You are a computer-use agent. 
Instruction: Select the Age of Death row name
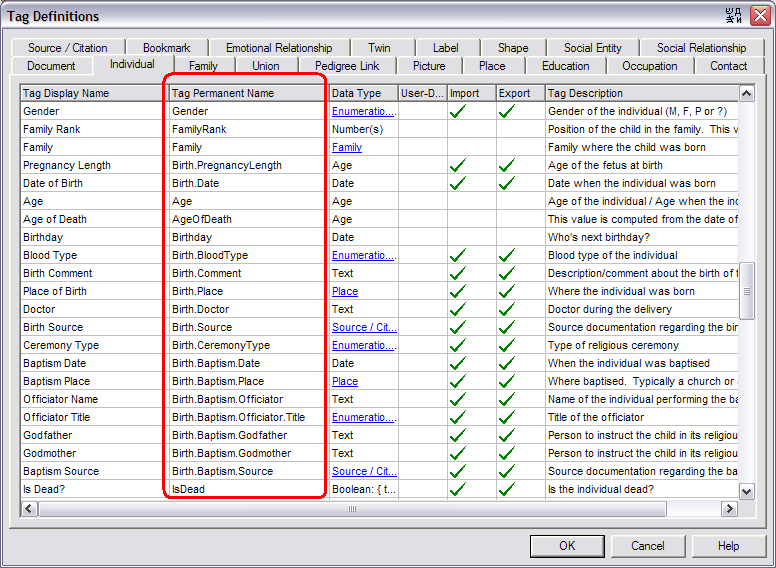(55, 219)
